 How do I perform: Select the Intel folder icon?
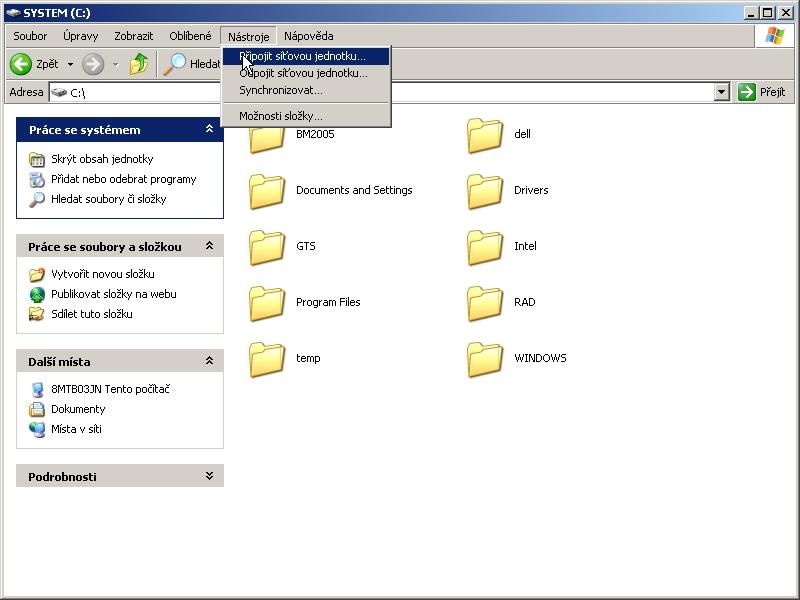(x=485, y=247)
